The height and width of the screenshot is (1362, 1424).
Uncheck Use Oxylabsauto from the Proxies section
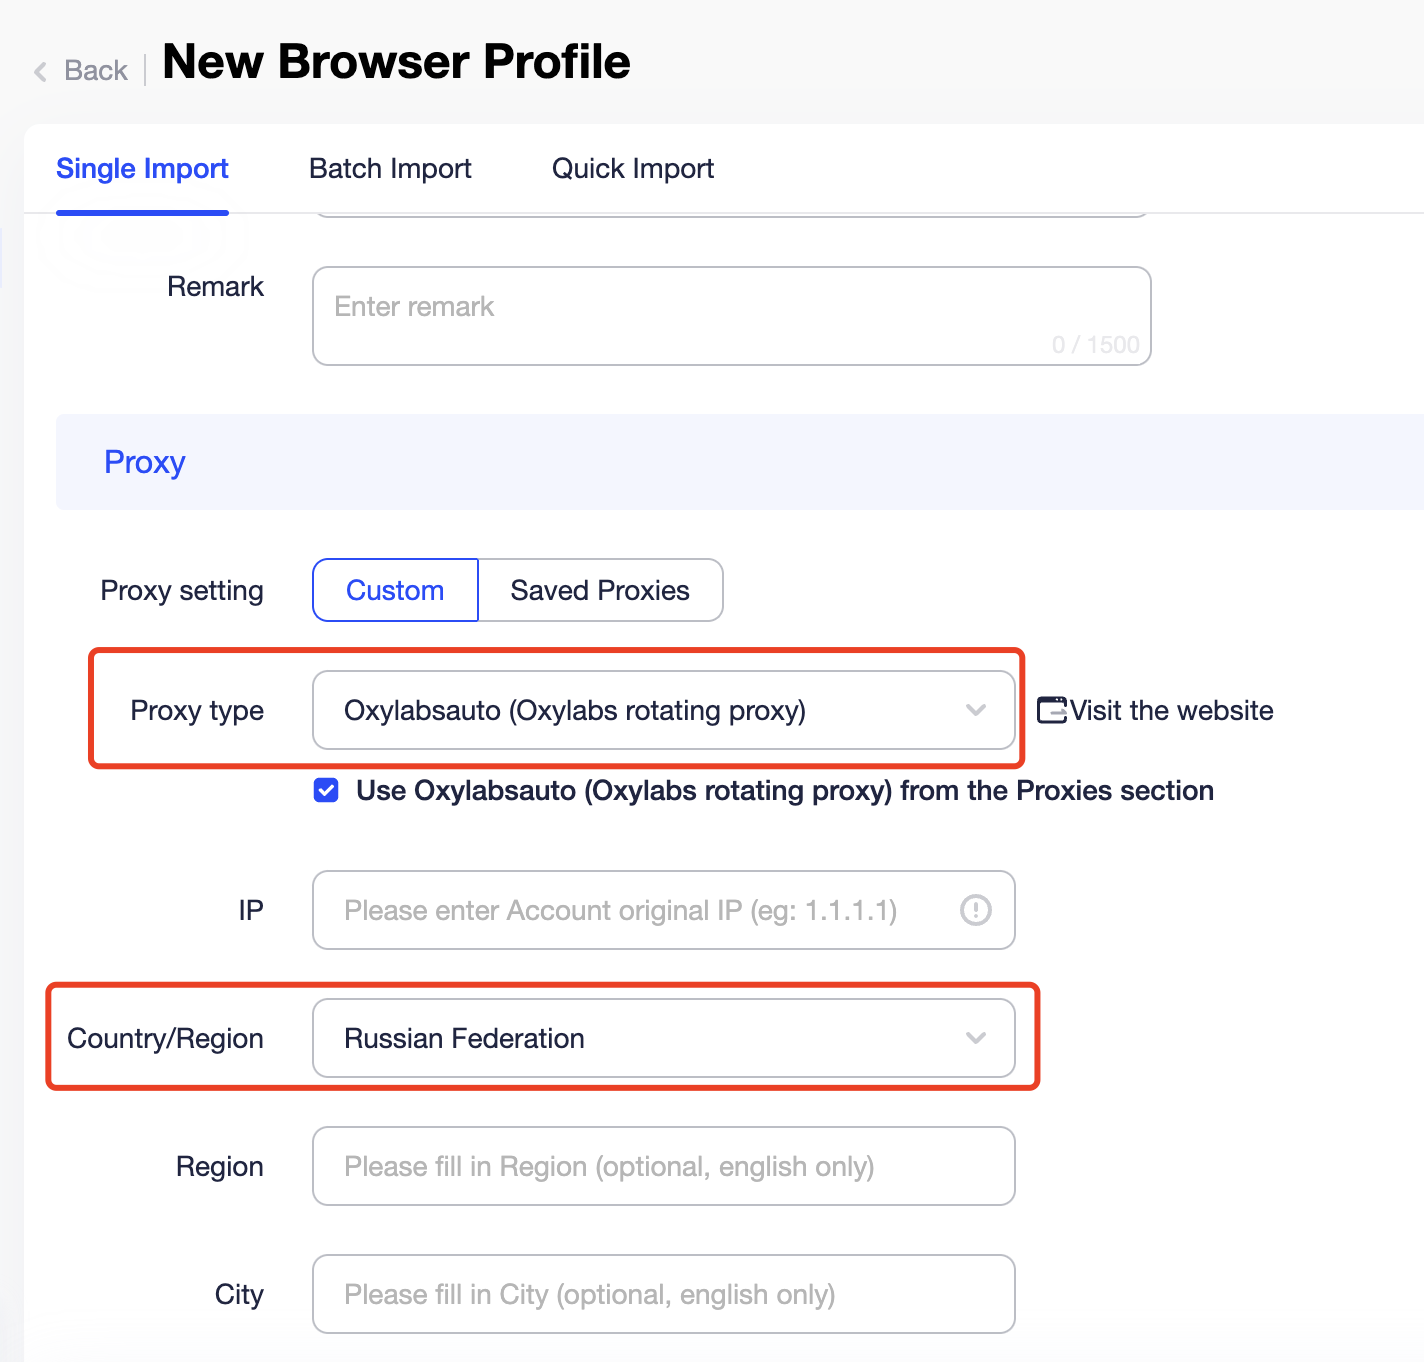325,790
